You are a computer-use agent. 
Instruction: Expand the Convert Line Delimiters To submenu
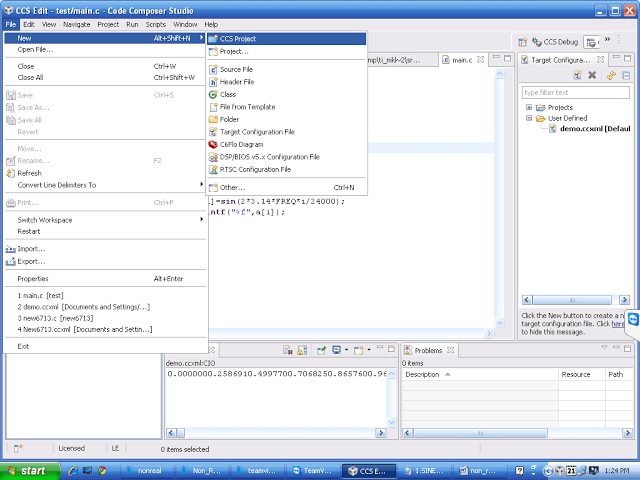click(x=105, y=185)
